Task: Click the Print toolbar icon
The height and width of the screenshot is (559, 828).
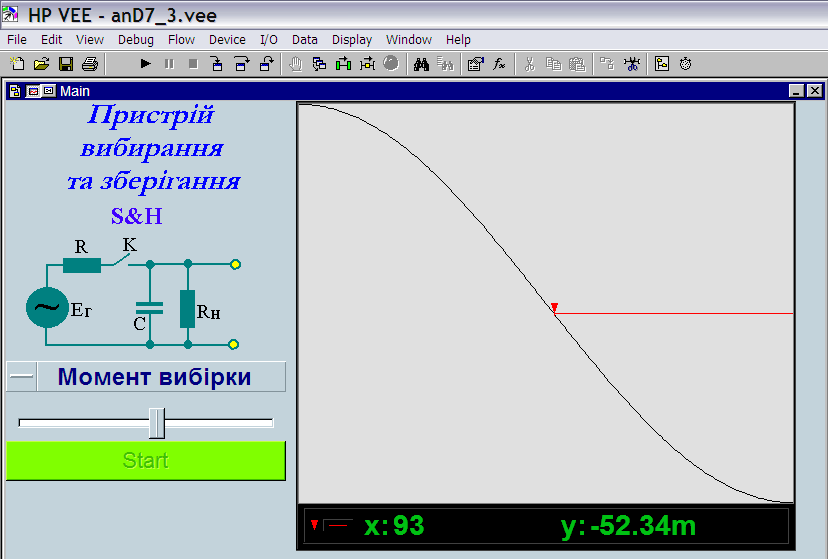Action: click(x=90, y=64)
